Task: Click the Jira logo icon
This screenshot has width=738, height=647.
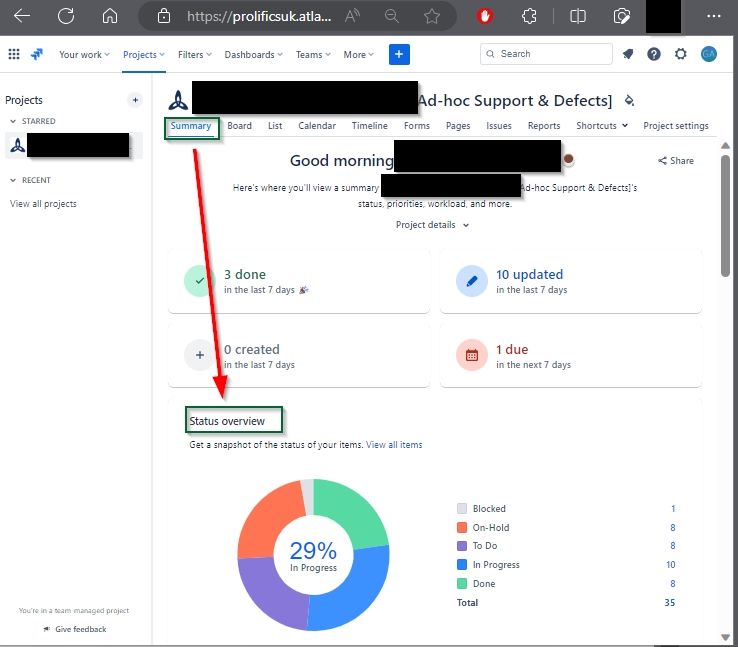Action: [x=37, y=54]
